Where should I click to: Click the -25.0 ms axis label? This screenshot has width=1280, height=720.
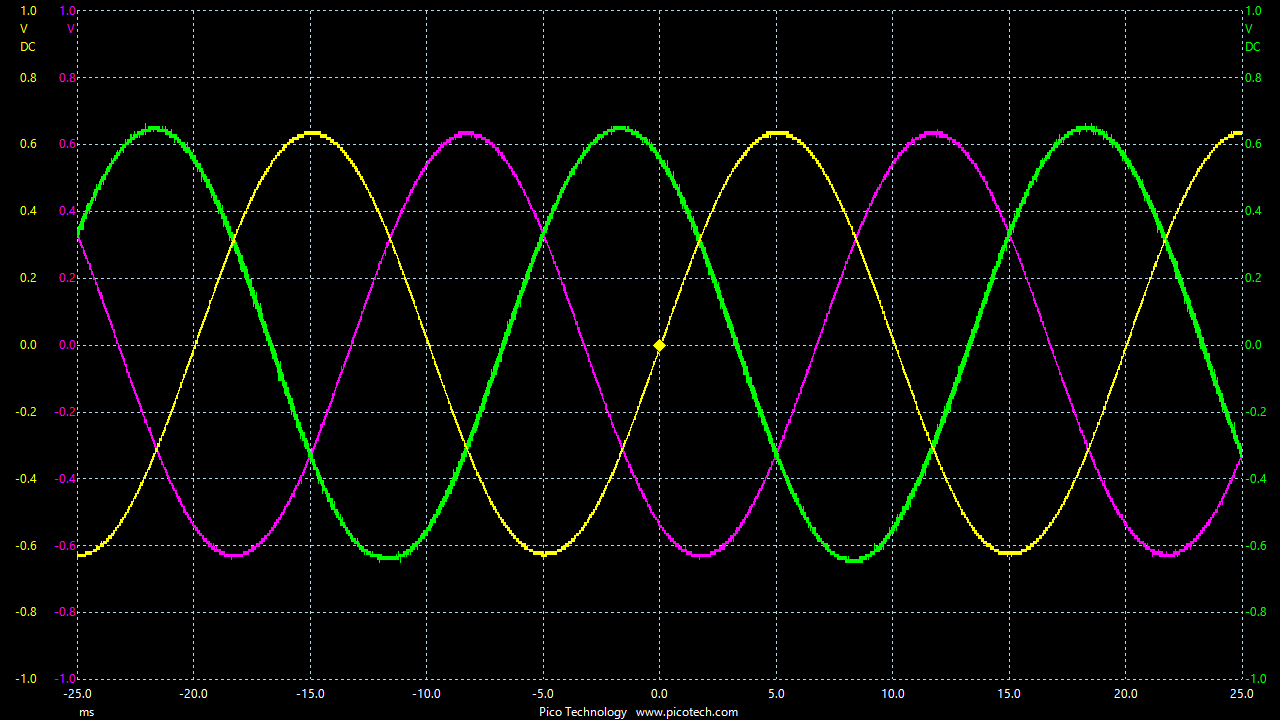tap(78, 693)
